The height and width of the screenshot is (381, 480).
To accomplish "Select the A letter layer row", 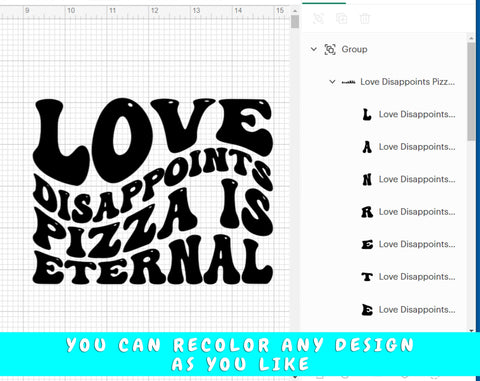I will point(409,147).
